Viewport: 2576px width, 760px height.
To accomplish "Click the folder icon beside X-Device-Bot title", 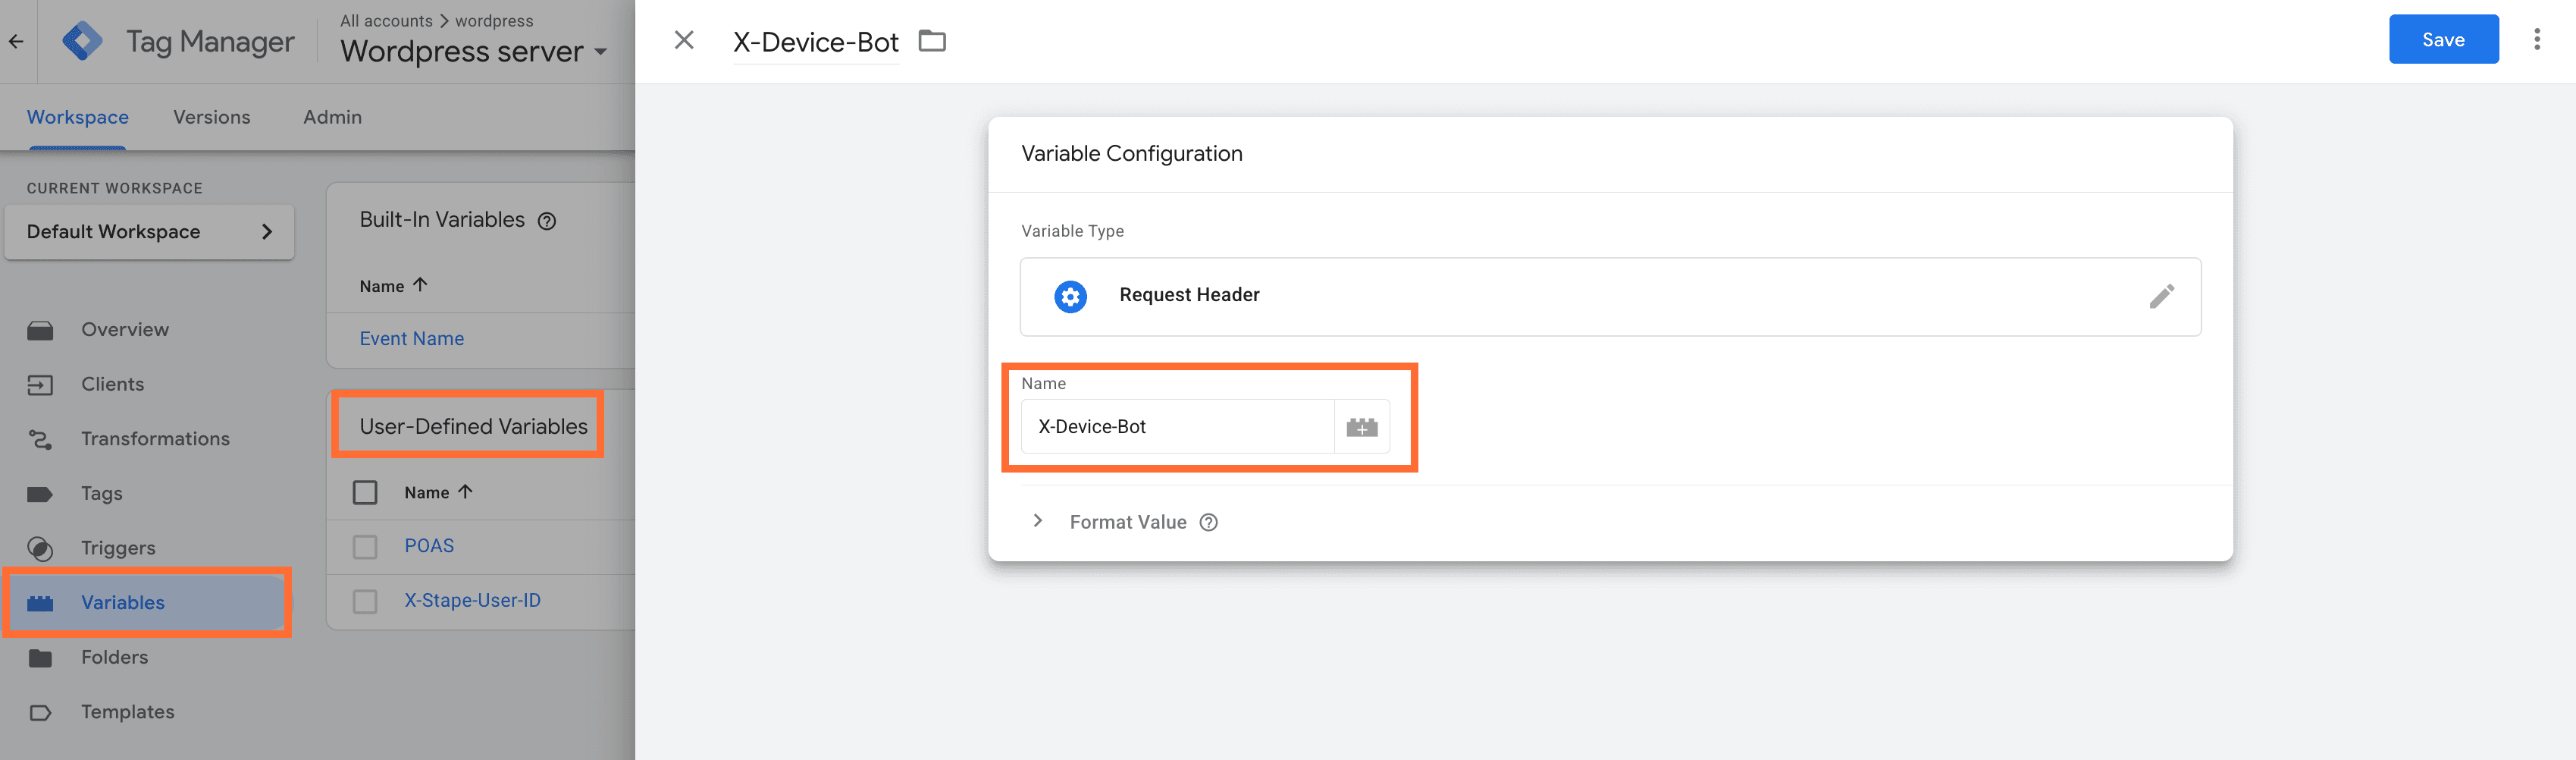I will click(932, 41).
